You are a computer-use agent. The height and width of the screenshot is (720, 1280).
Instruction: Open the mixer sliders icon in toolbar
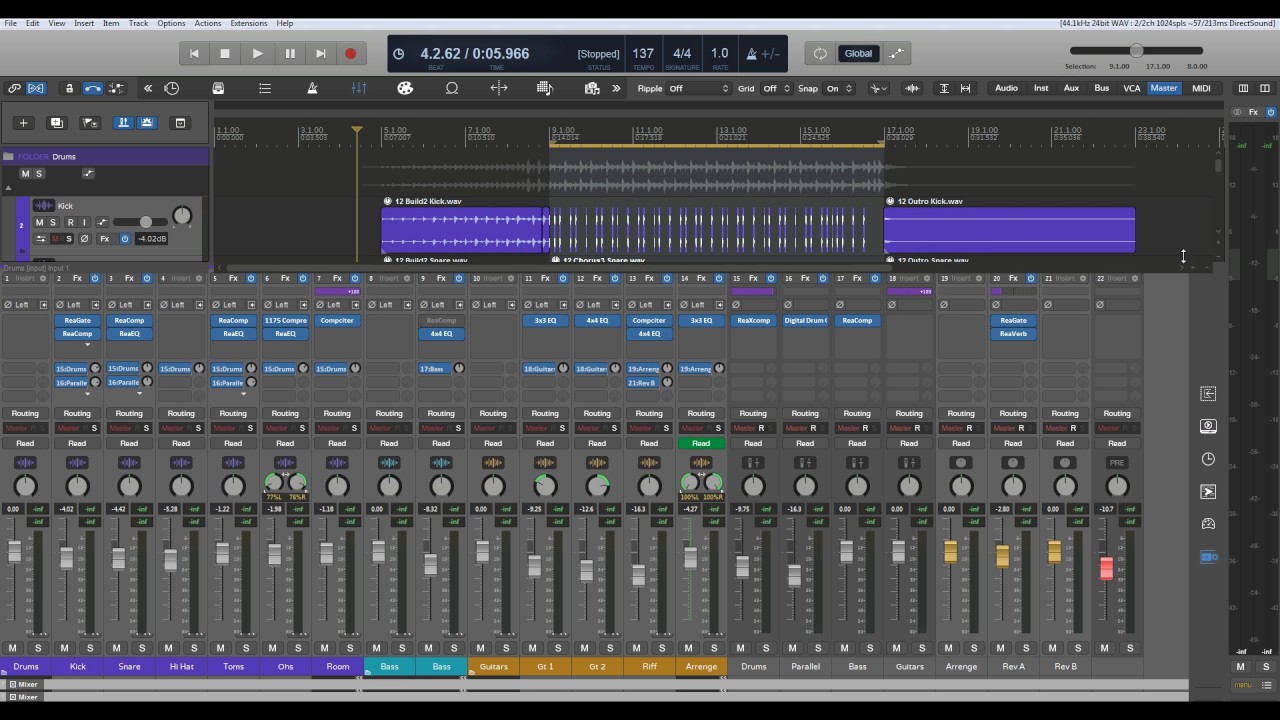tap(359, 88)
